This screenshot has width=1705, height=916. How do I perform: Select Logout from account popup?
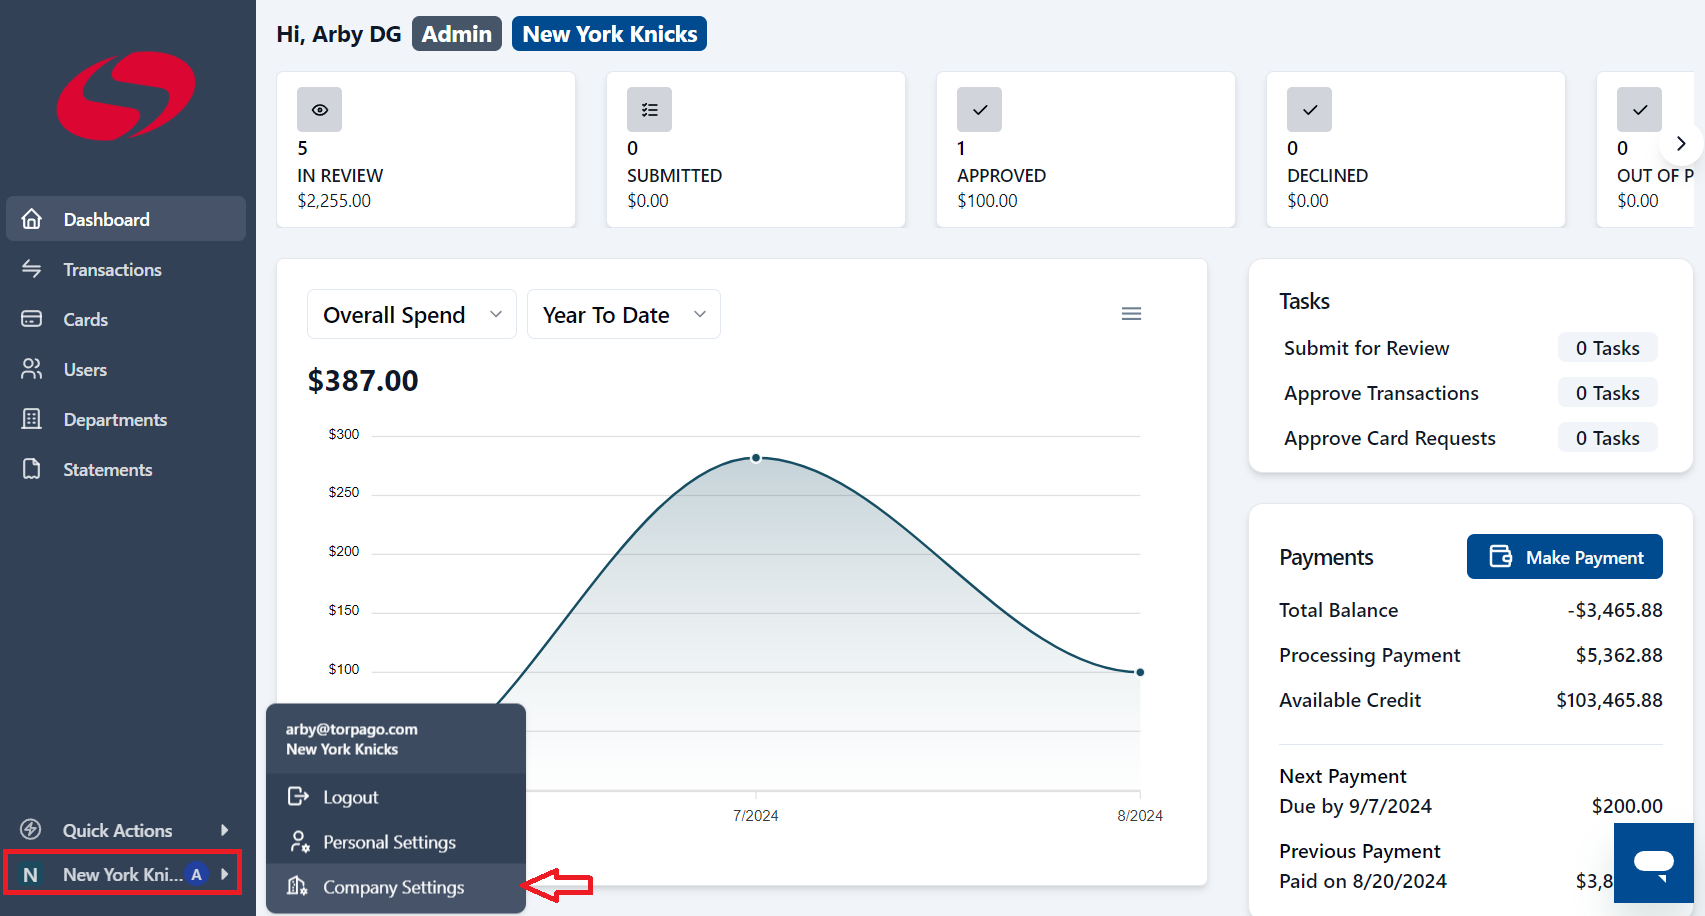[396, 797]
